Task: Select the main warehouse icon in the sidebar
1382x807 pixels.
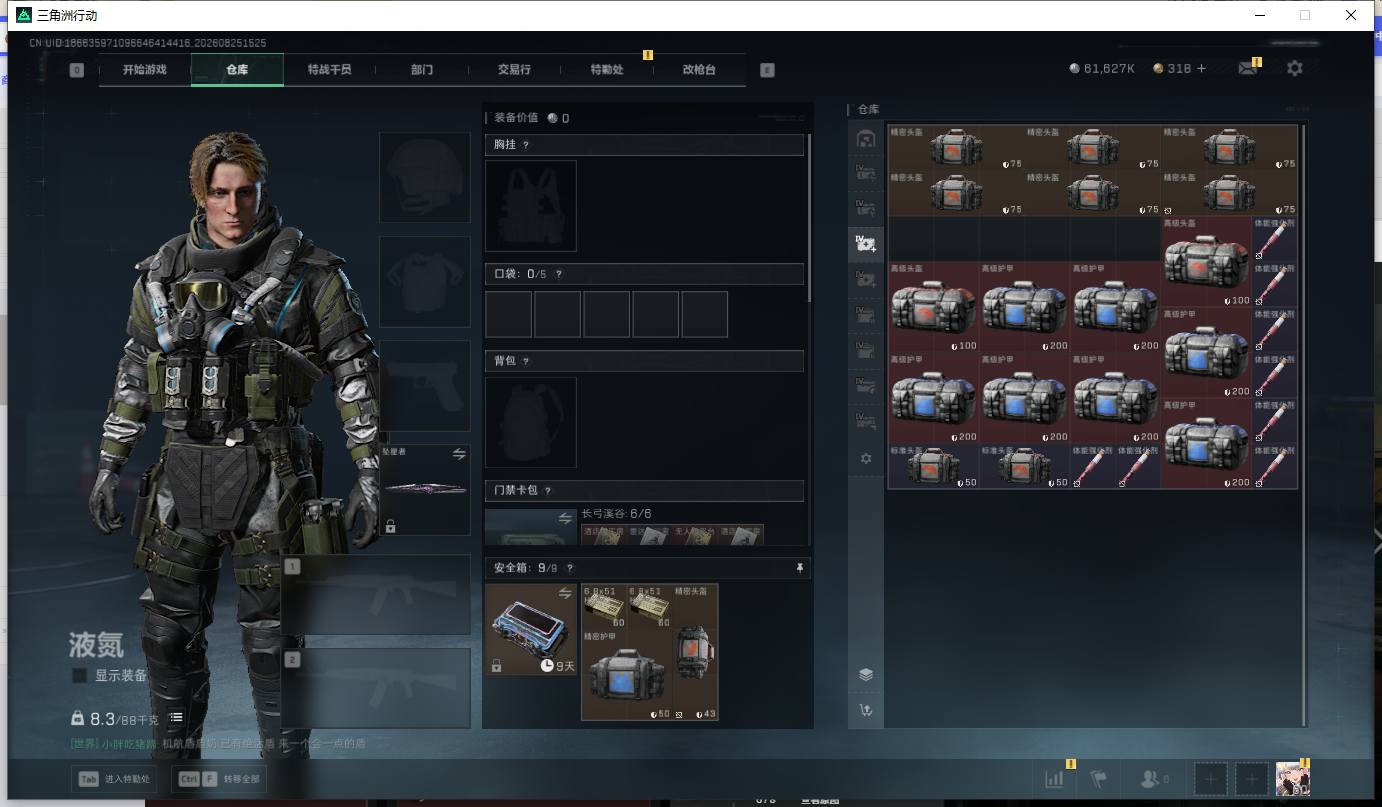Action: tap(866, 139)
